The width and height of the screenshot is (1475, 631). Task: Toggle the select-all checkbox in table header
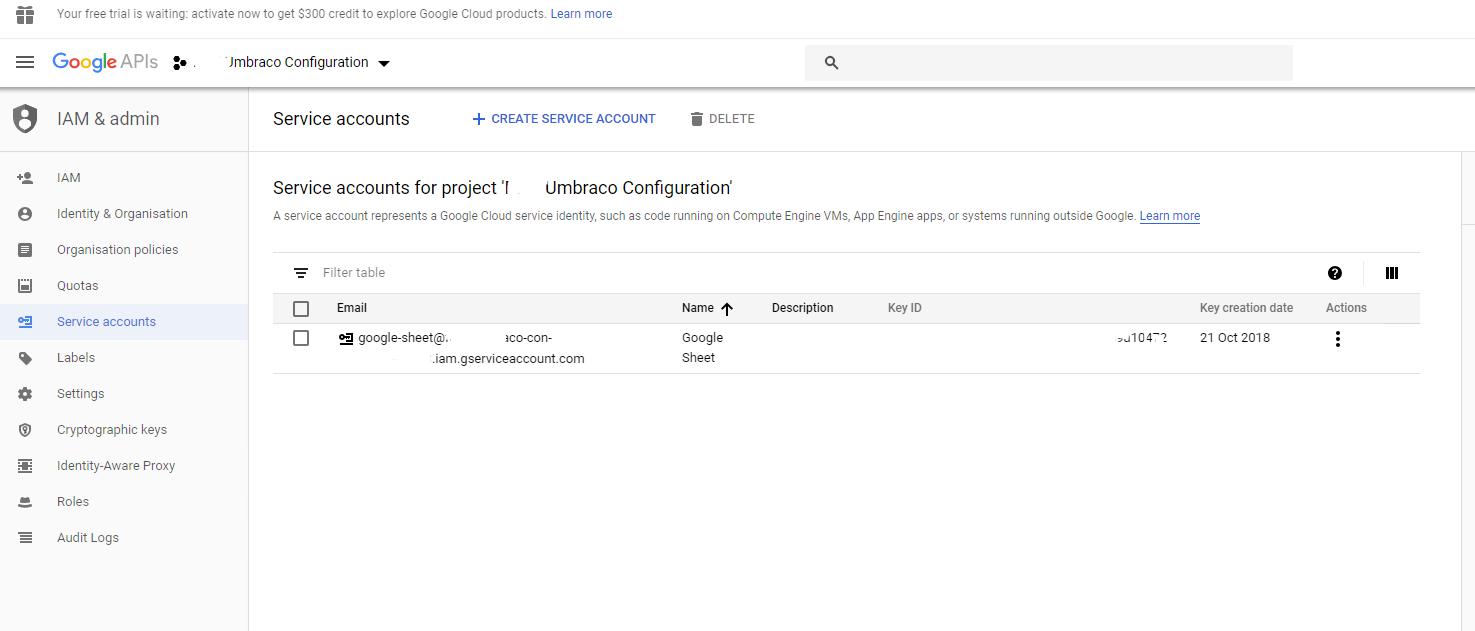(x=301, y=309)
